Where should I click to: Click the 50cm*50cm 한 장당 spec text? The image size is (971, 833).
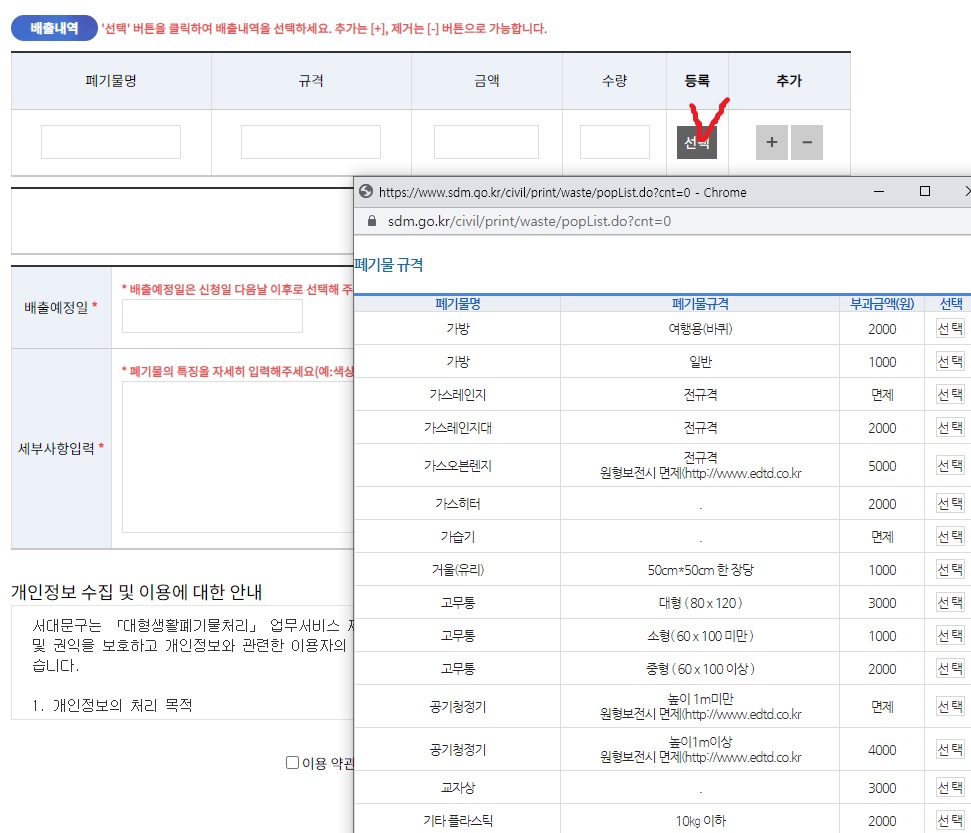coord(700,570)
